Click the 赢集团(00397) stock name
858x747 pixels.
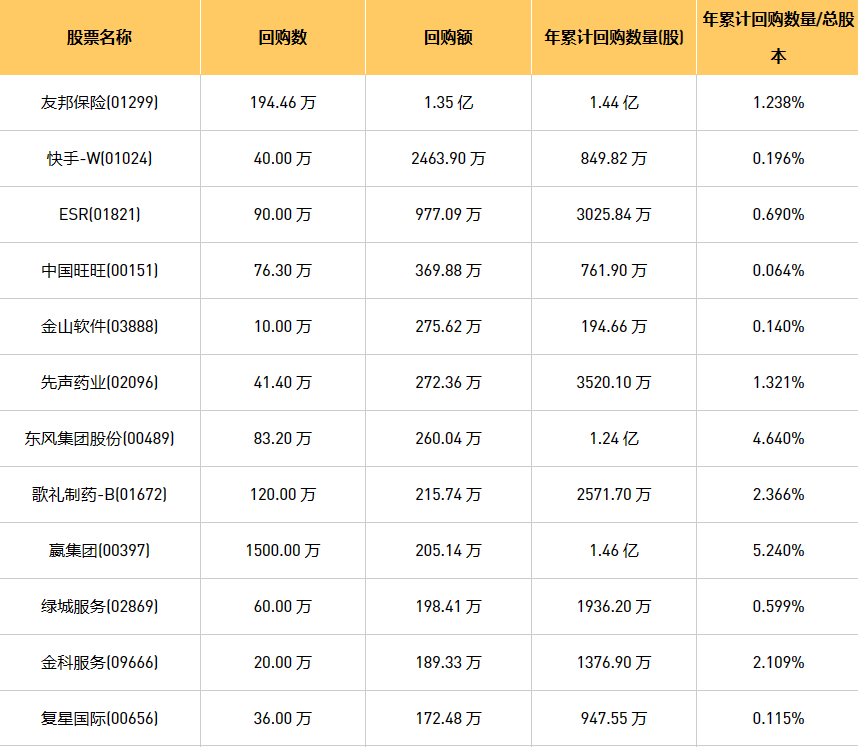coord(100,550)
